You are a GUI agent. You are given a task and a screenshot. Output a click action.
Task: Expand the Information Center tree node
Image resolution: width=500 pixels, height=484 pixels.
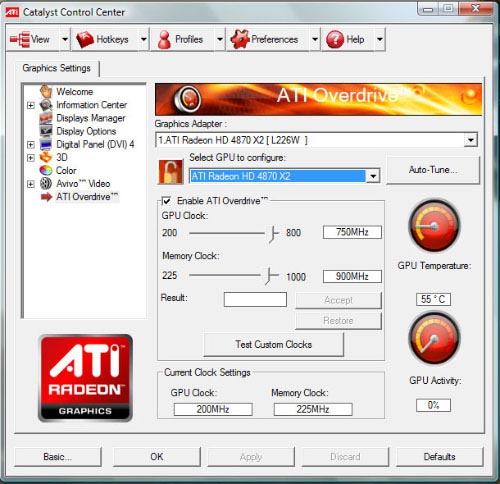pos(31,105)
